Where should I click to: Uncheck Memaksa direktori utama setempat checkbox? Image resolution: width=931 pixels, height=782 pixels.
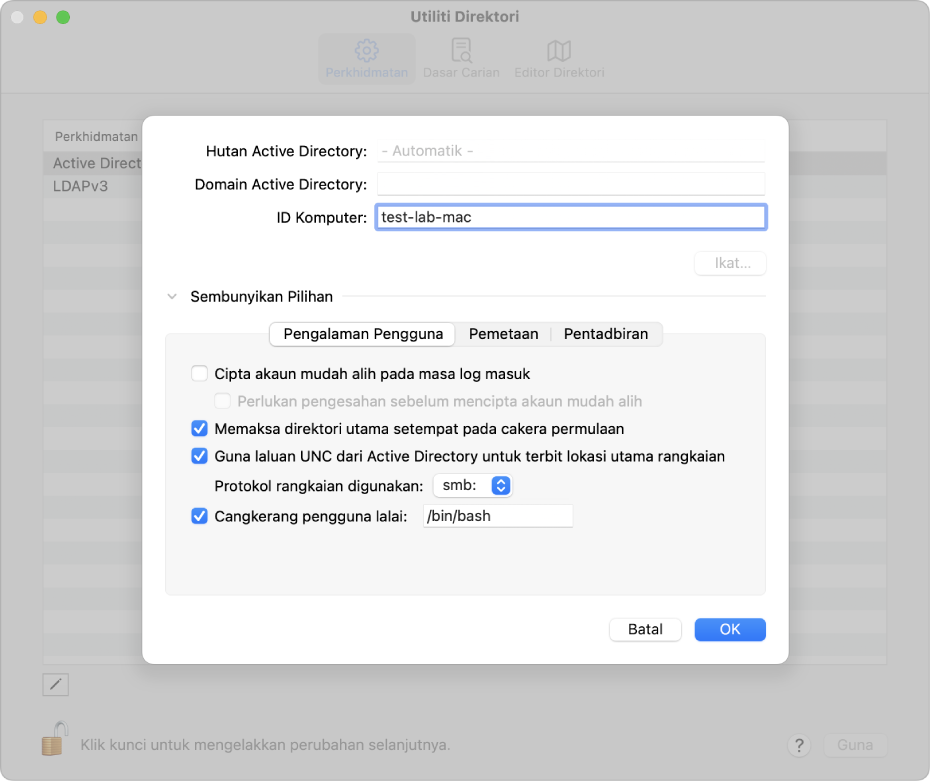tap(200, 428)
